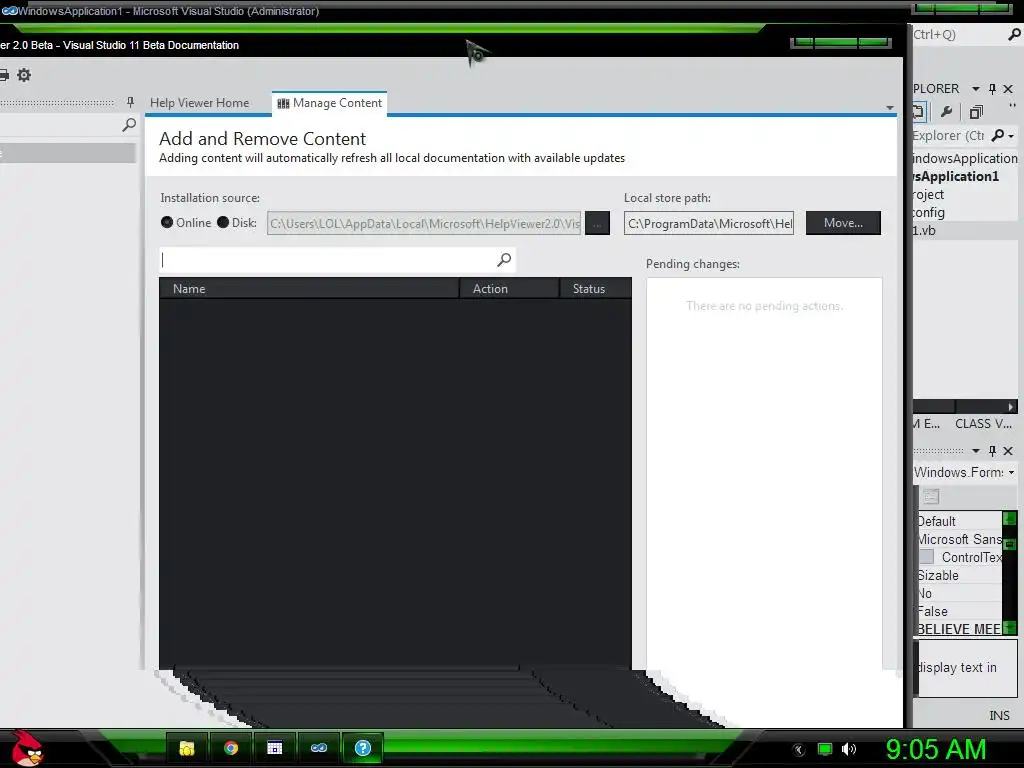This screenshot has width=1024, height=768.
Task: Switch to Visual Studio taskbar icon
Action: pyautogui.click(x=319, y=748)
